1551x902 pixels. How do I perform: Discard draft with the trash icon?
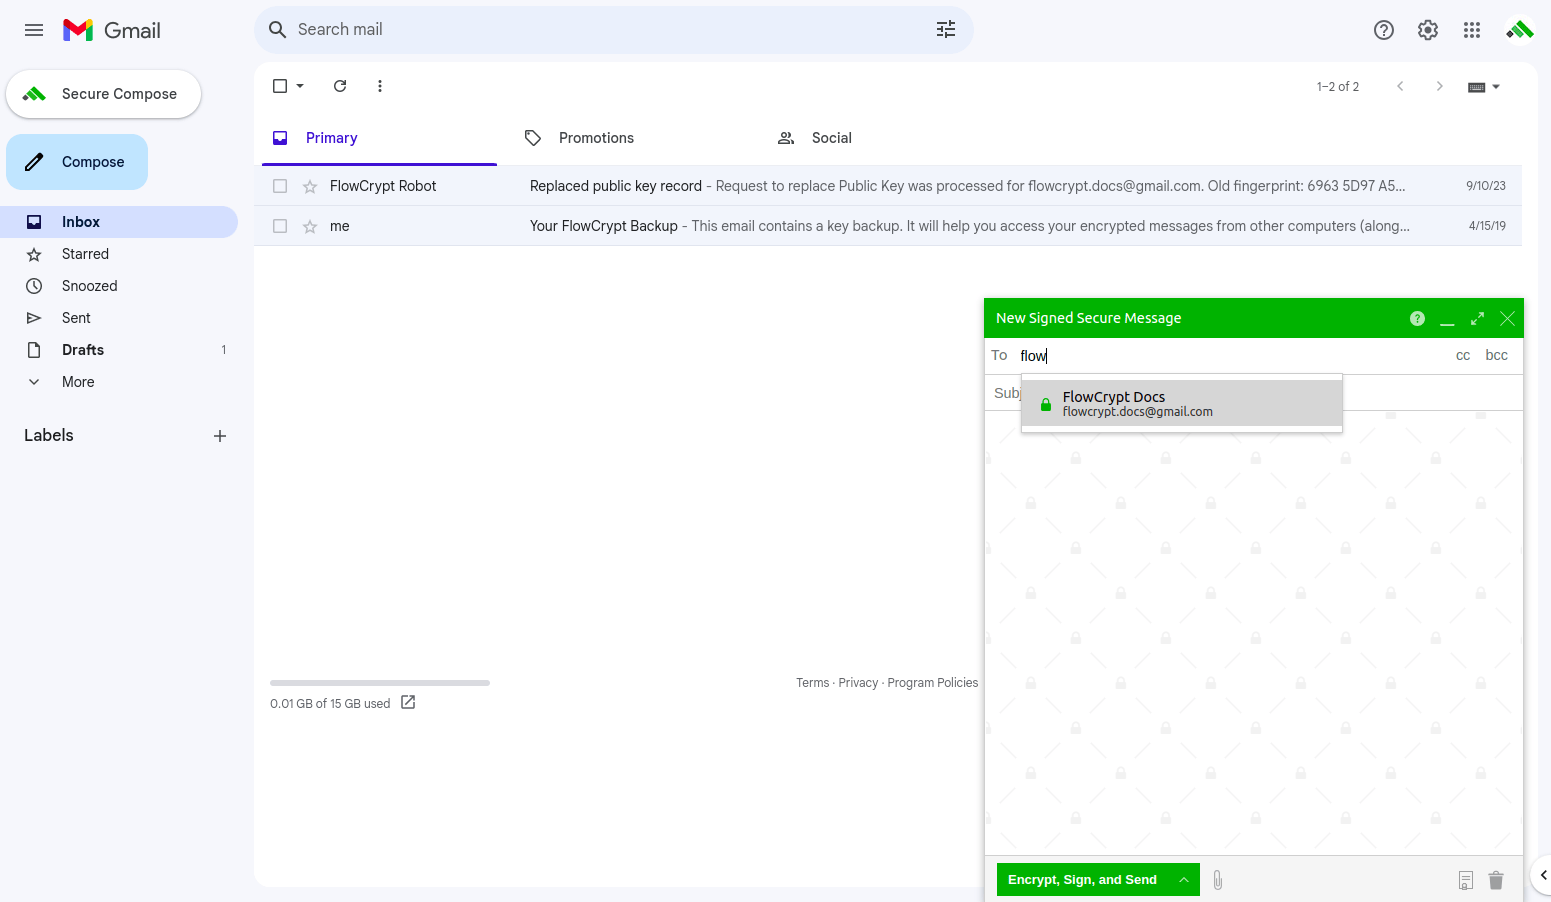tap(1496, 880)
